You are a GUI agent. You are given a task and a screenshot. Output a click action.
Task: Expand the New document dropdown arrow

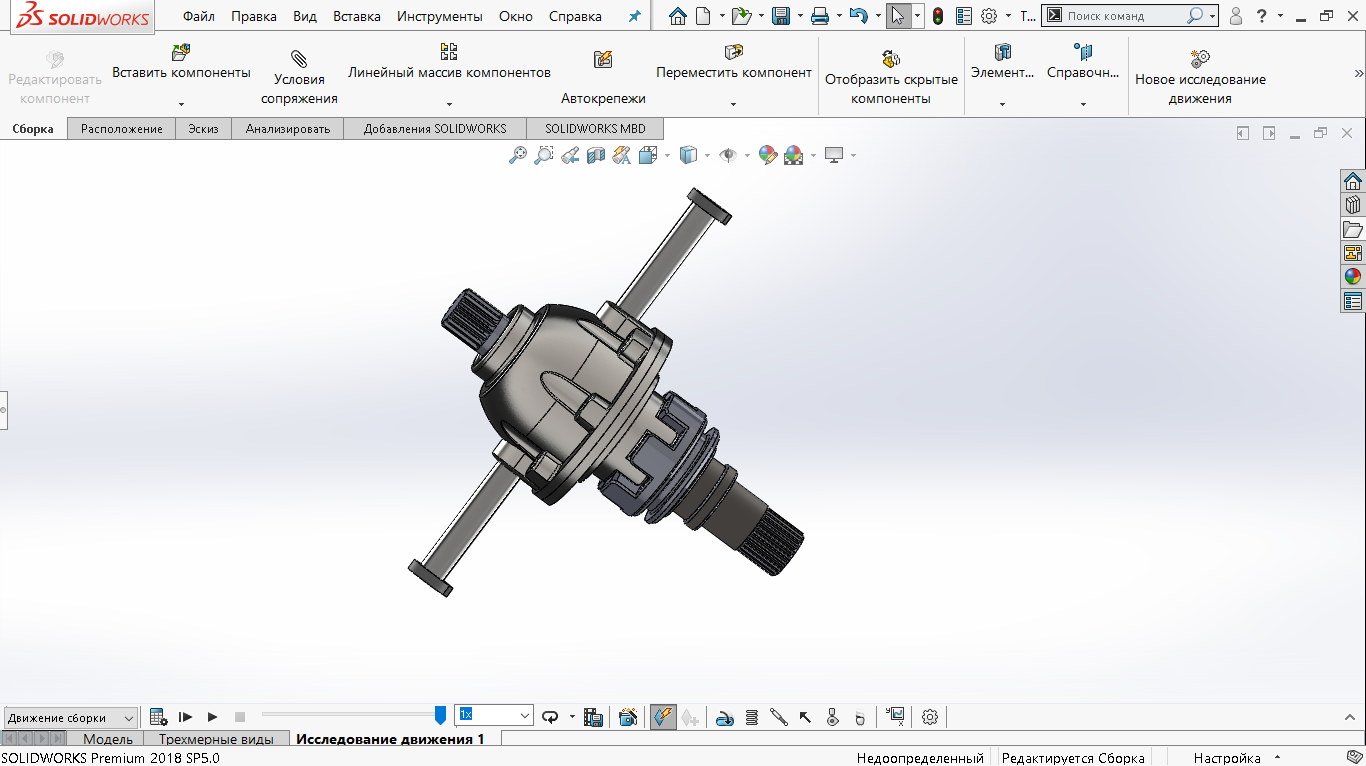click(x=722, y=16)
